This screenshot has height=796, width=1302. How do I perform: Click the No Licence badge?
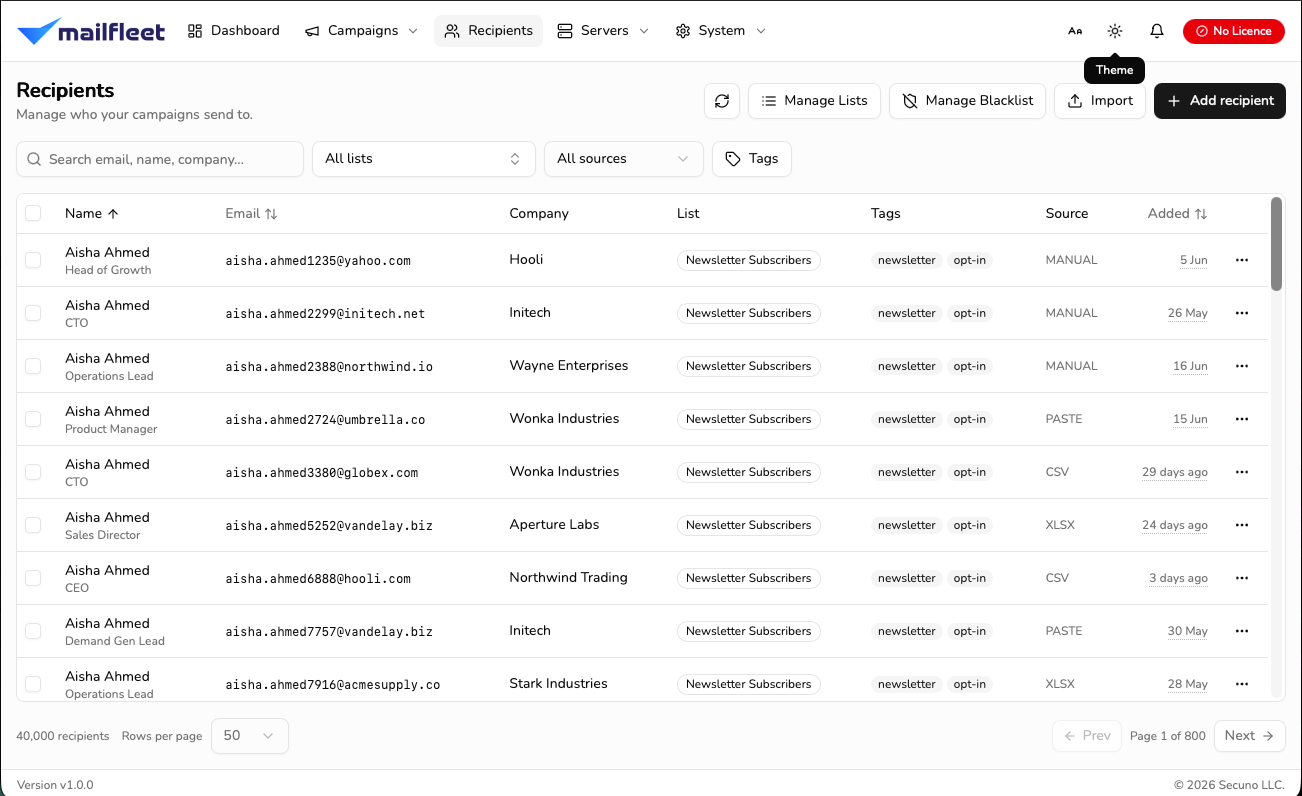click(x=1234, y=31)
